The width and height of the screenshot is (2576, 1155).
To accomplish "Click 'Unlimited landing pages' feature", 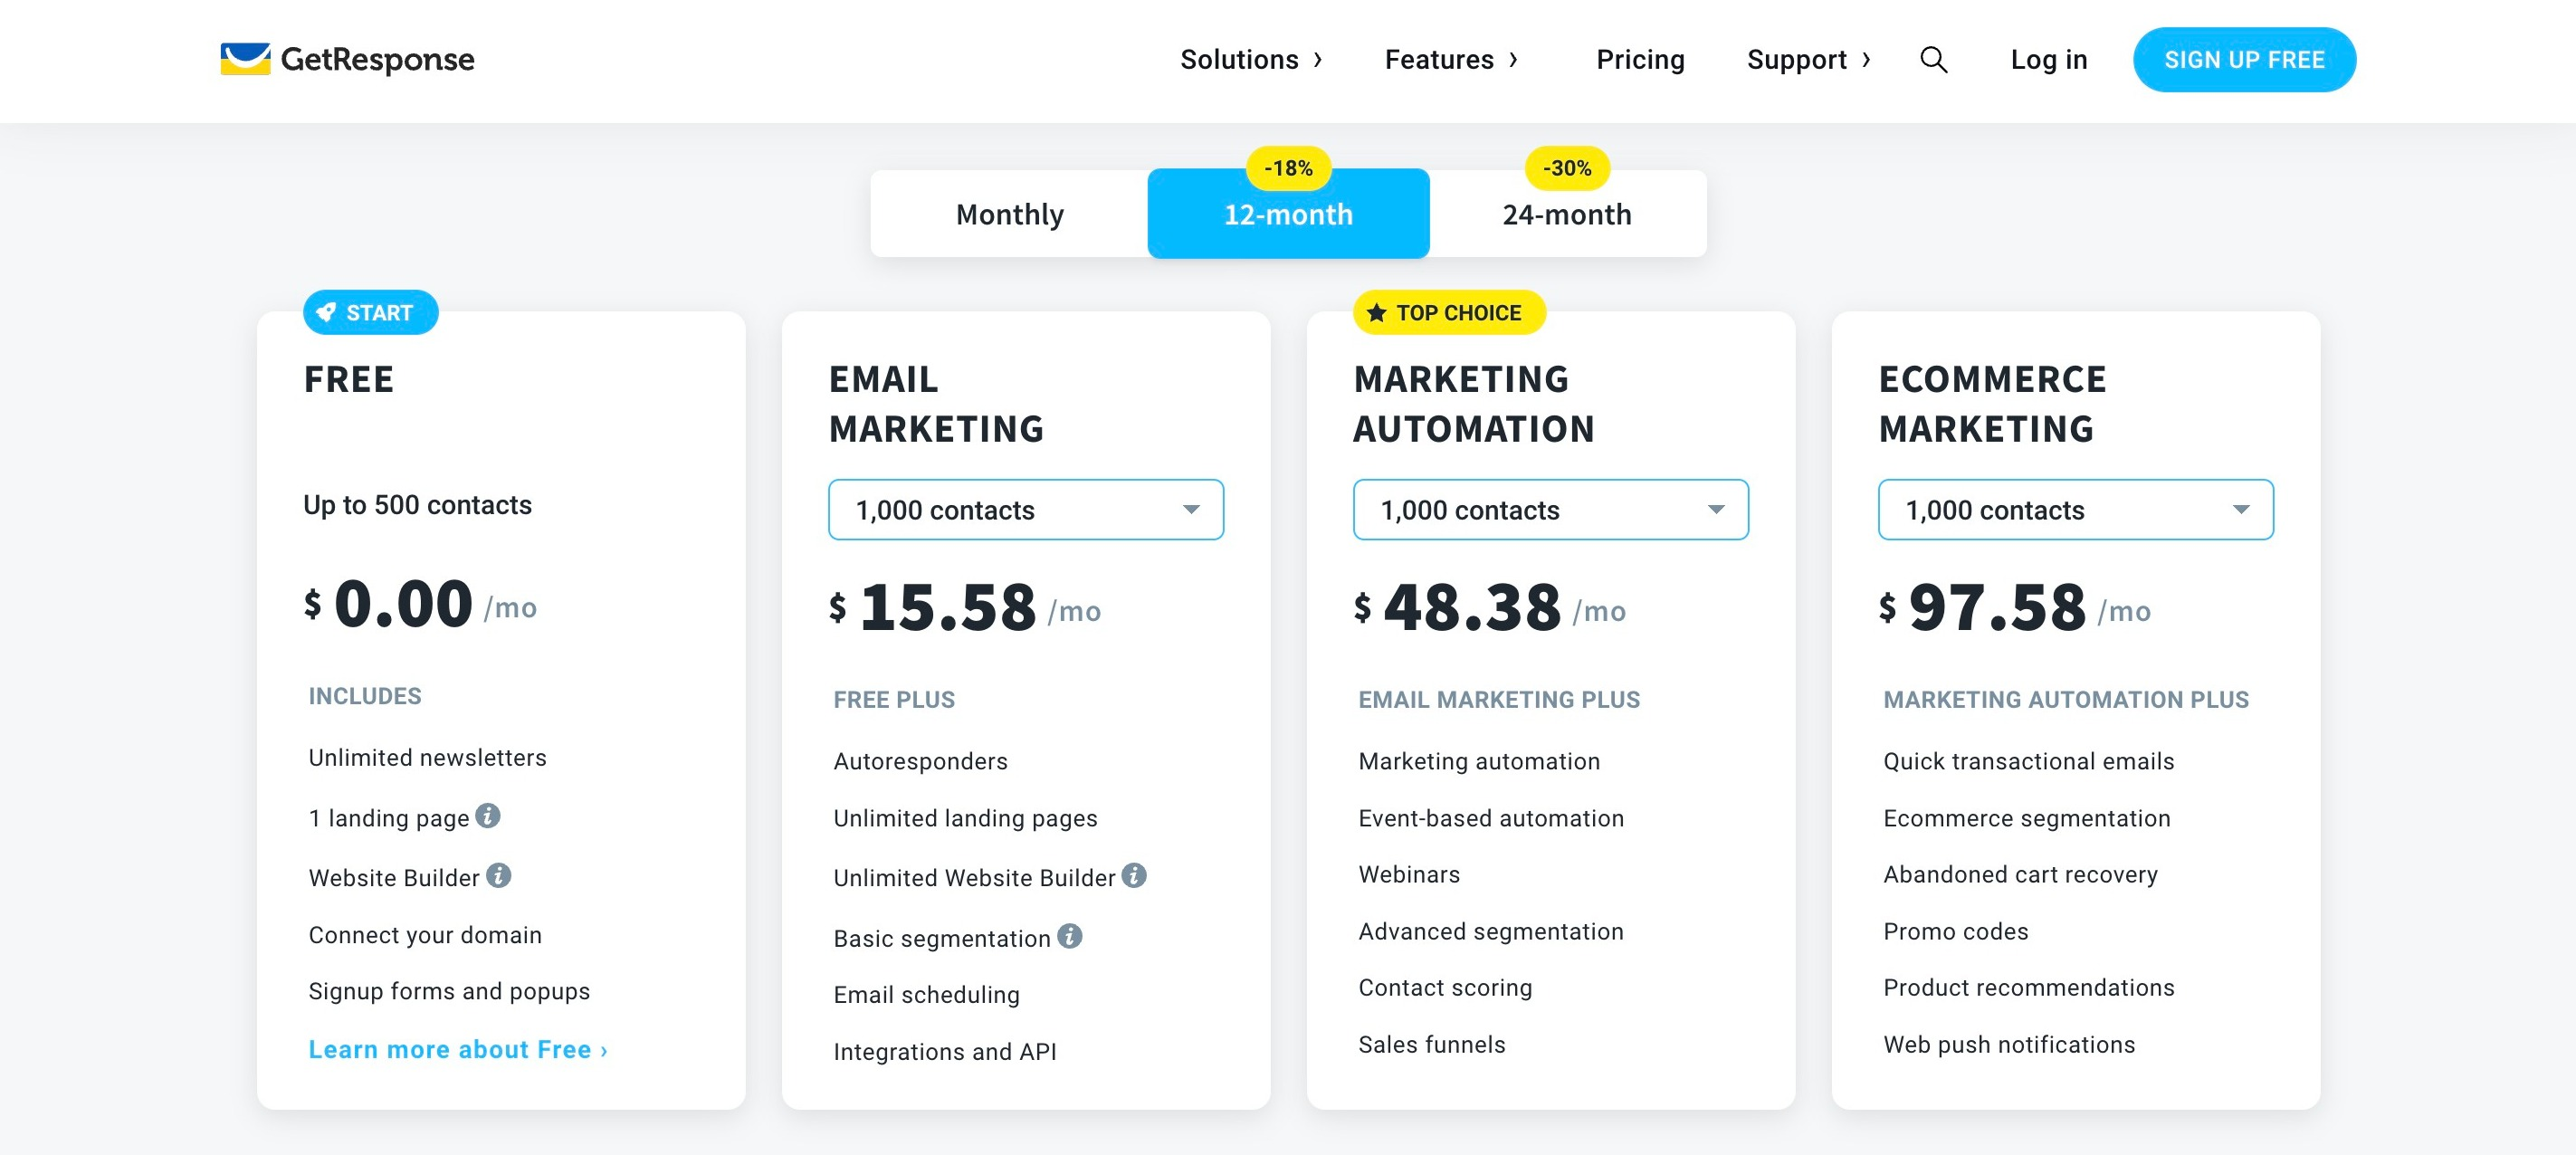I will click(x=966, y=818).
